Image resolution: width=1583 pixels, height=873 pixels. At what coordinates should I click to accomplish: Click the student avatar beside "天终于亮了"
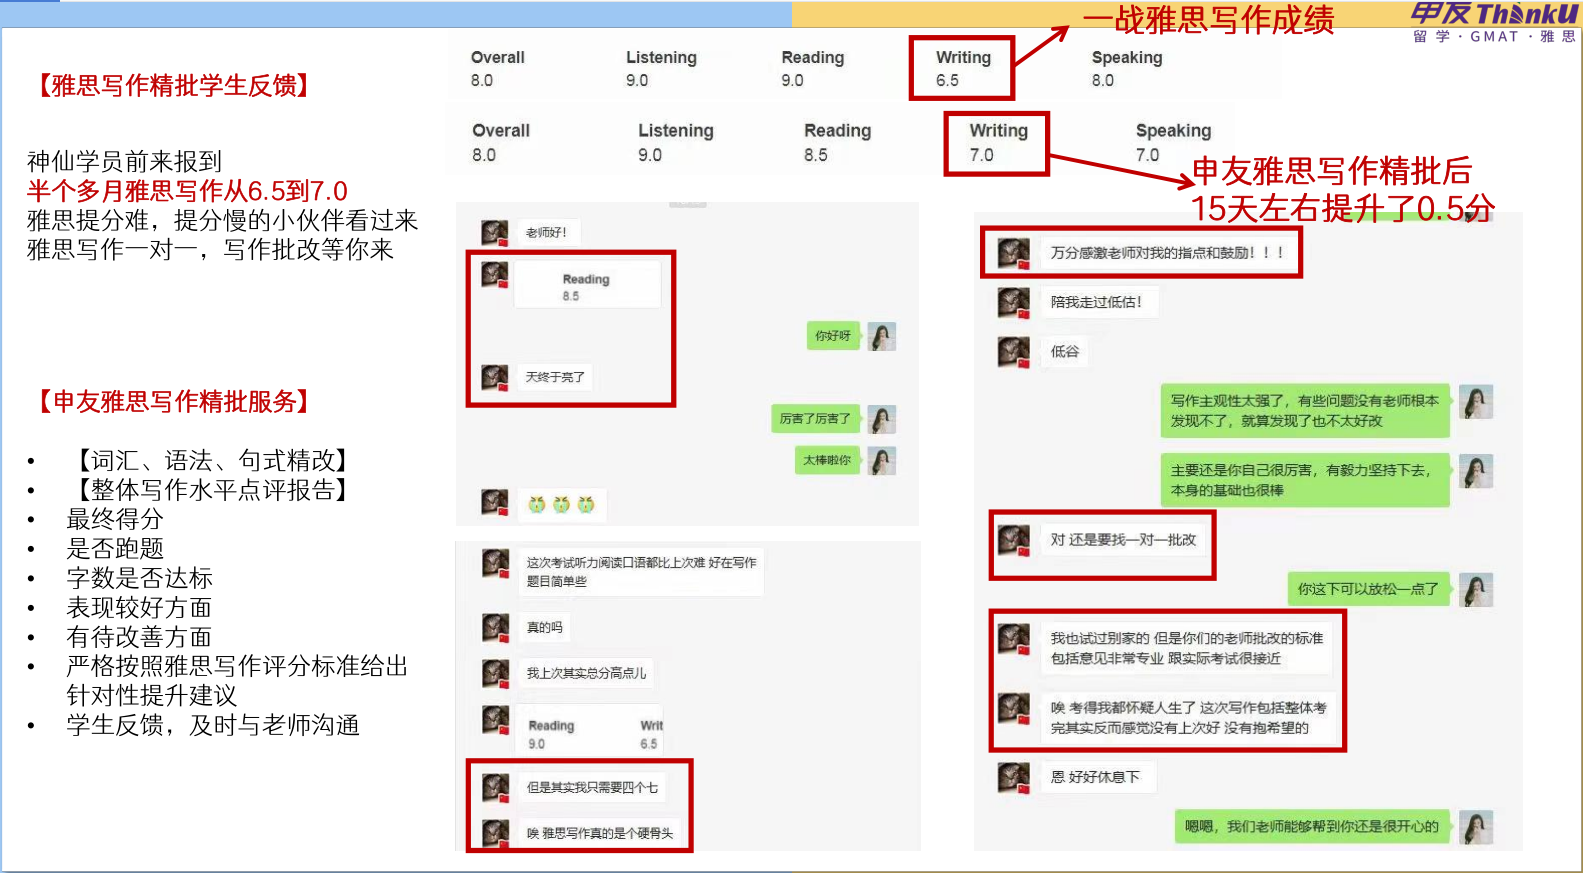(495, 377)
